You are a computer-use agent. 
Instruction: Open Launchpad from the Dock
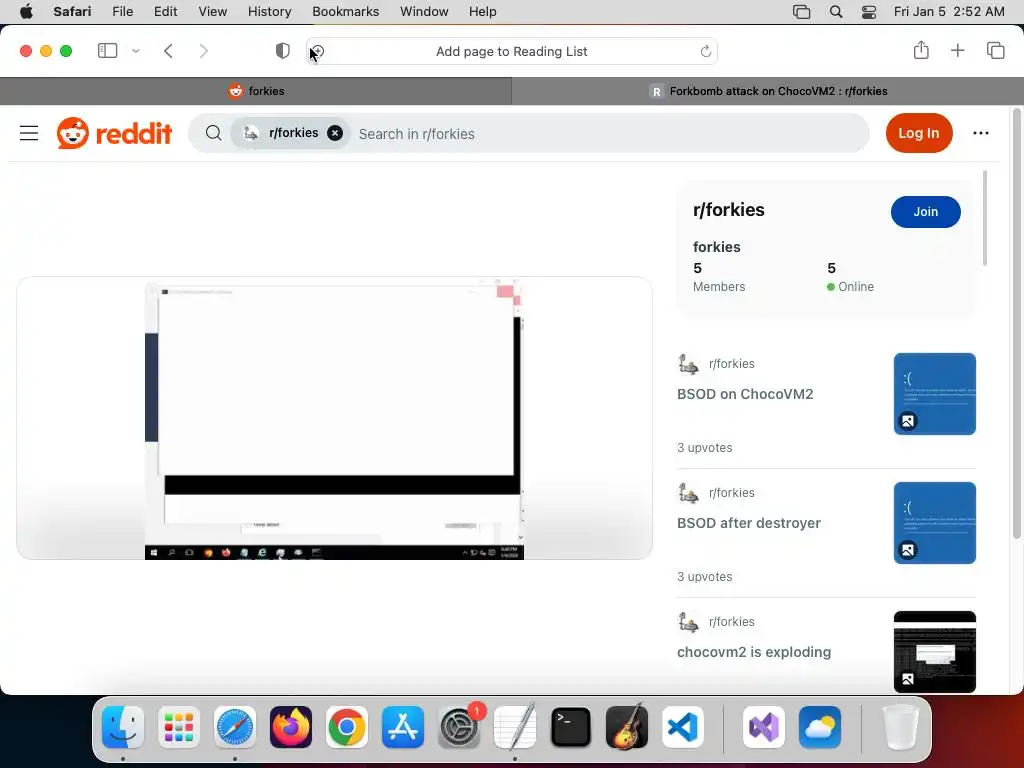(x=179, y=727)
